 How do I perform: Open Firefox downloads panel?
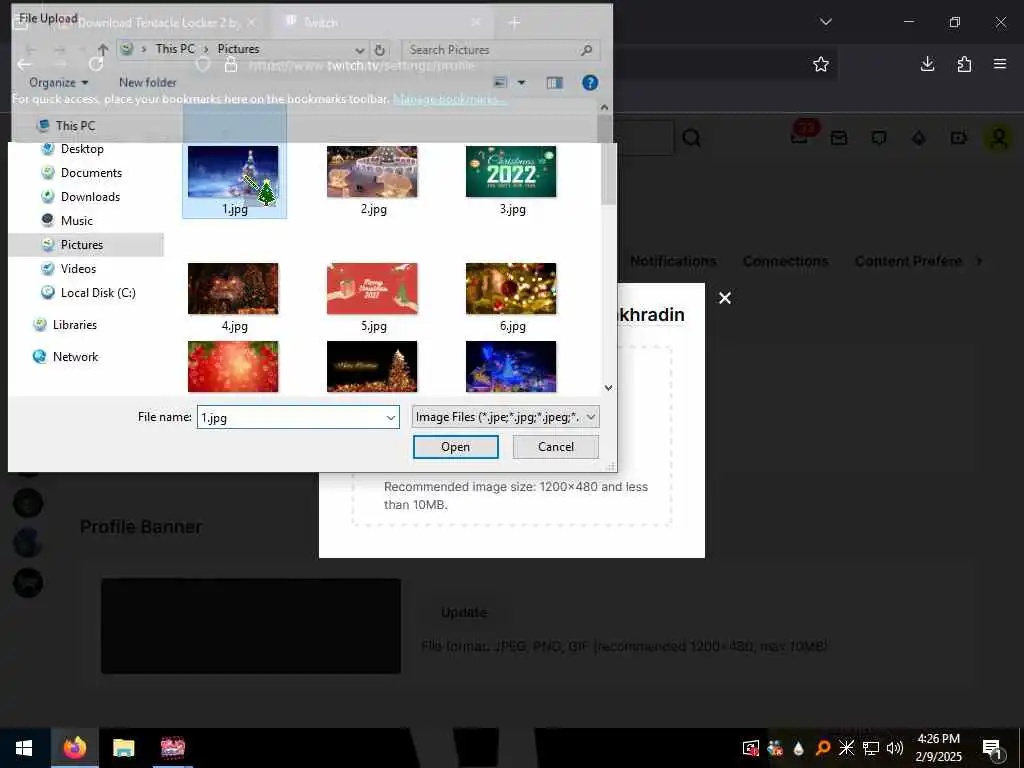[927, 64]
